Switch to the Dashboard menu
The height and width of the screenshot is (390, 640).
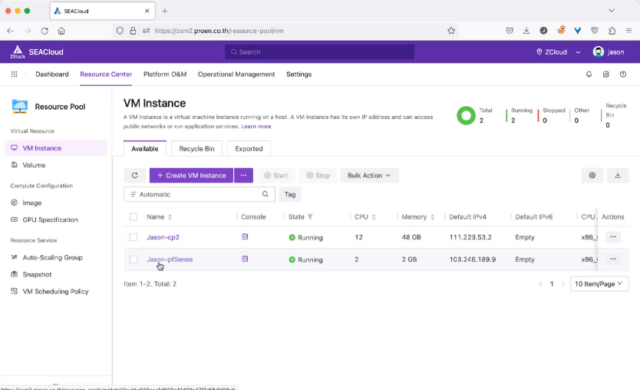(x=52, y=74)
